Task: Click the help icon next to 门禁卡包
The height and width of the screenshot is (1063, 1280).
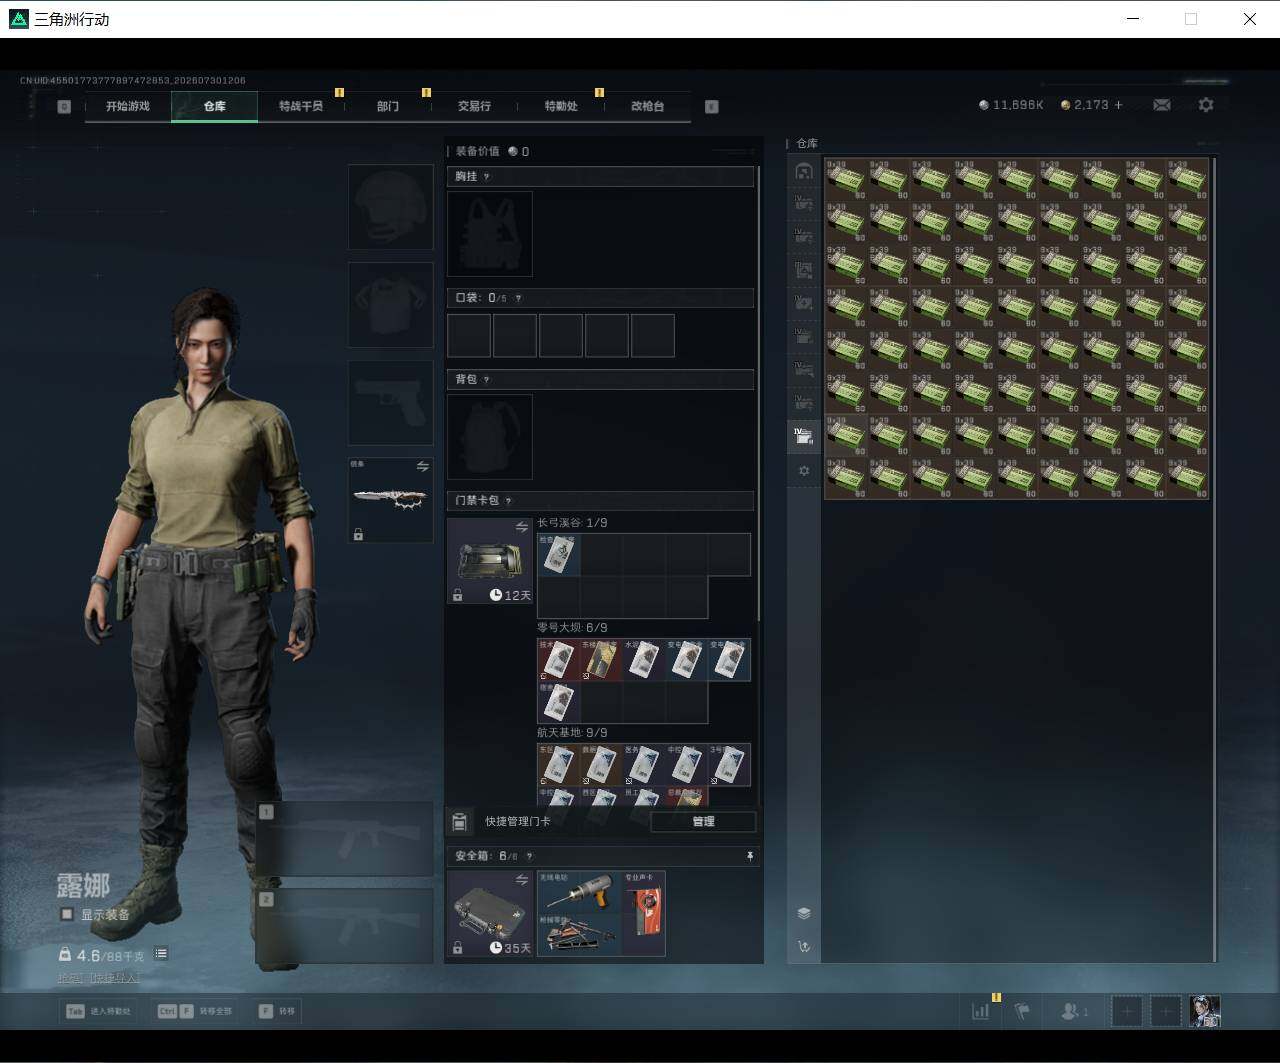Action: [x=509, y=501]
